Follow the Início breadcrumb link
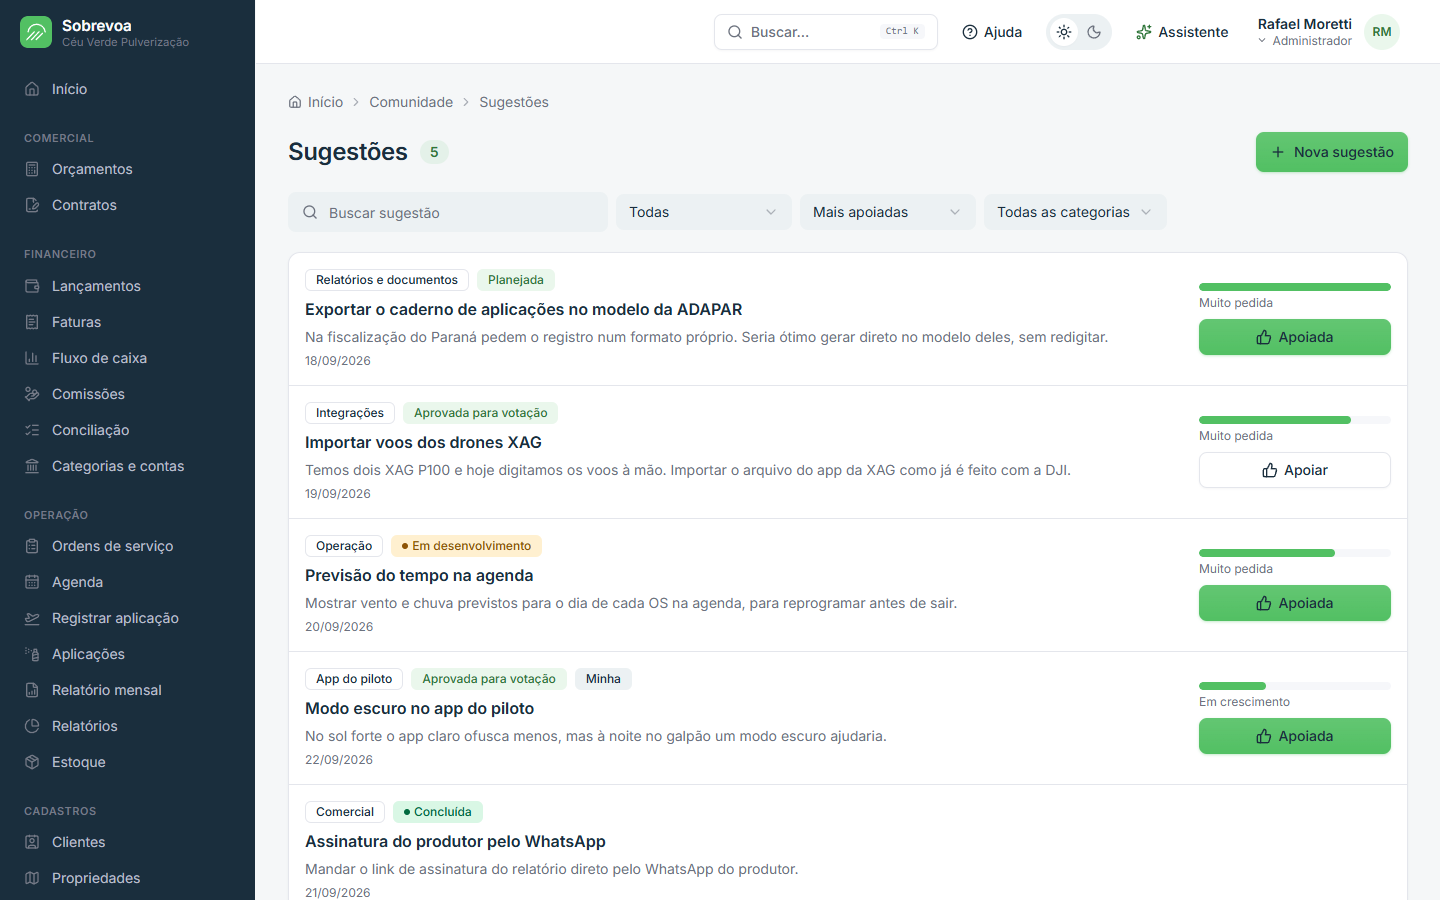The height and width of the screenshot is (900, 1440). [316, 102]
